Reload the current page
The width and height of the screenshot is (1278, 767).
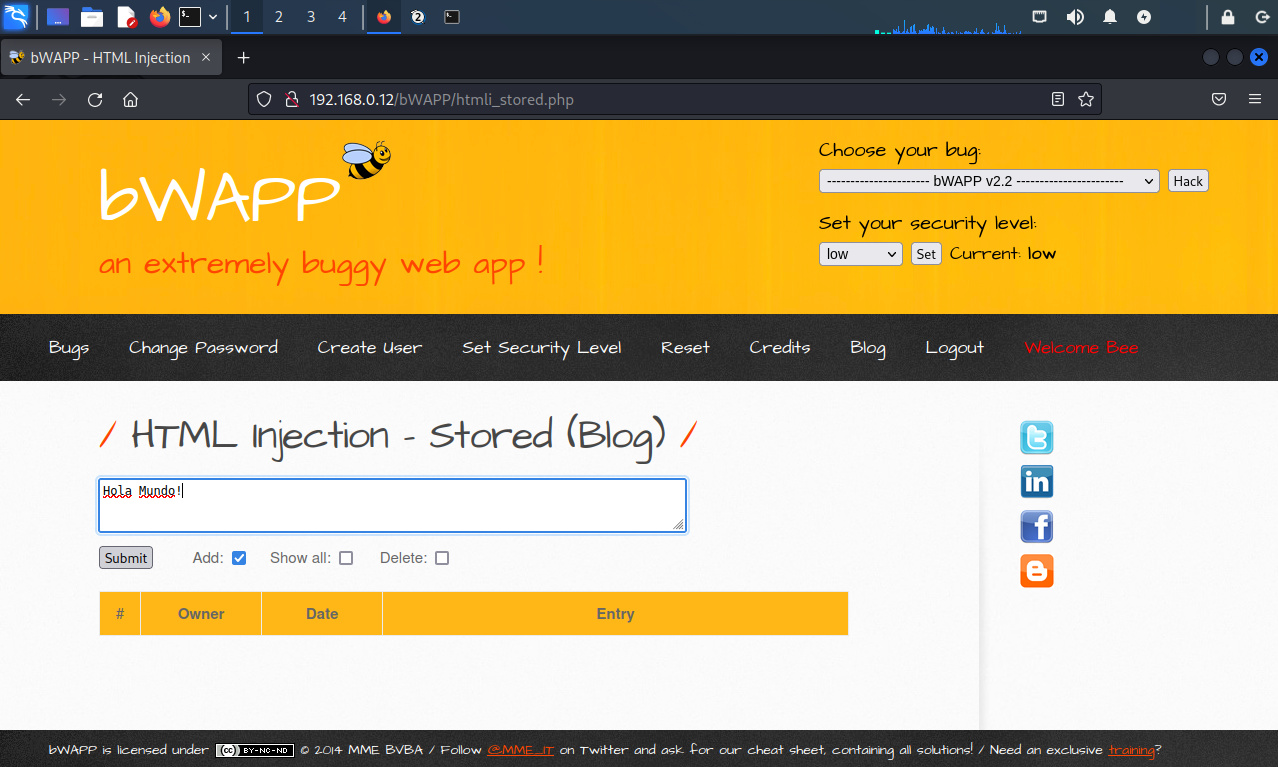(95, 99)
